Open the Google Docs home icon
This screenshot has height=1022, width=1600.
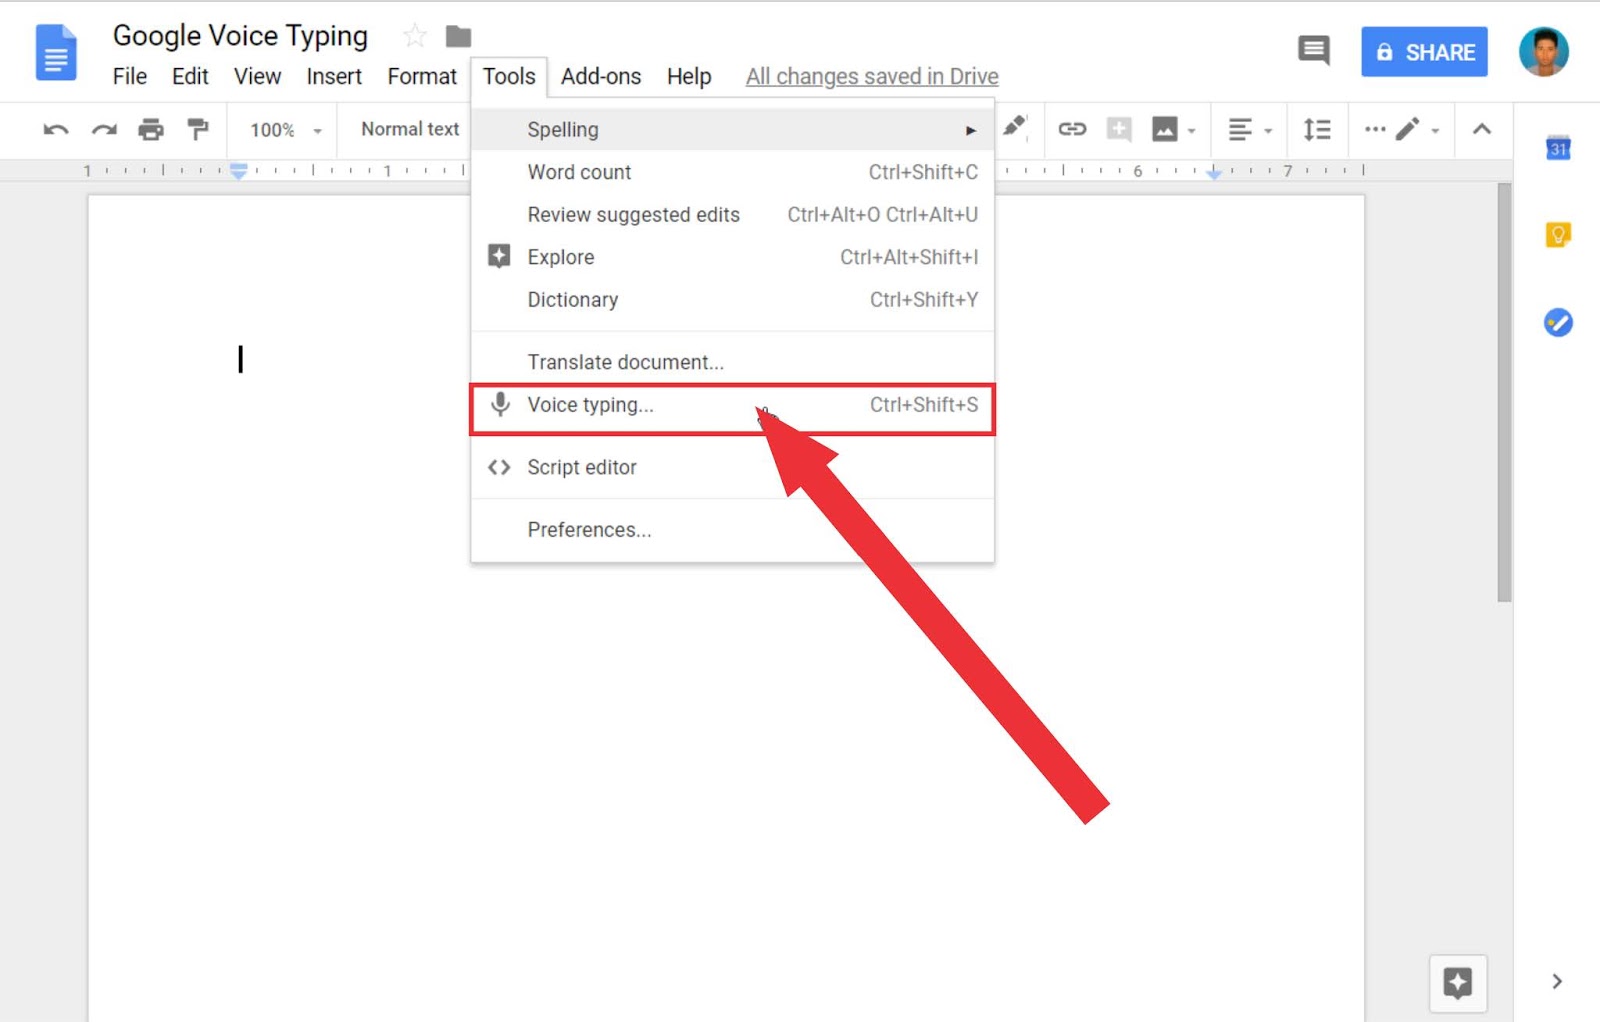point(56,52)
